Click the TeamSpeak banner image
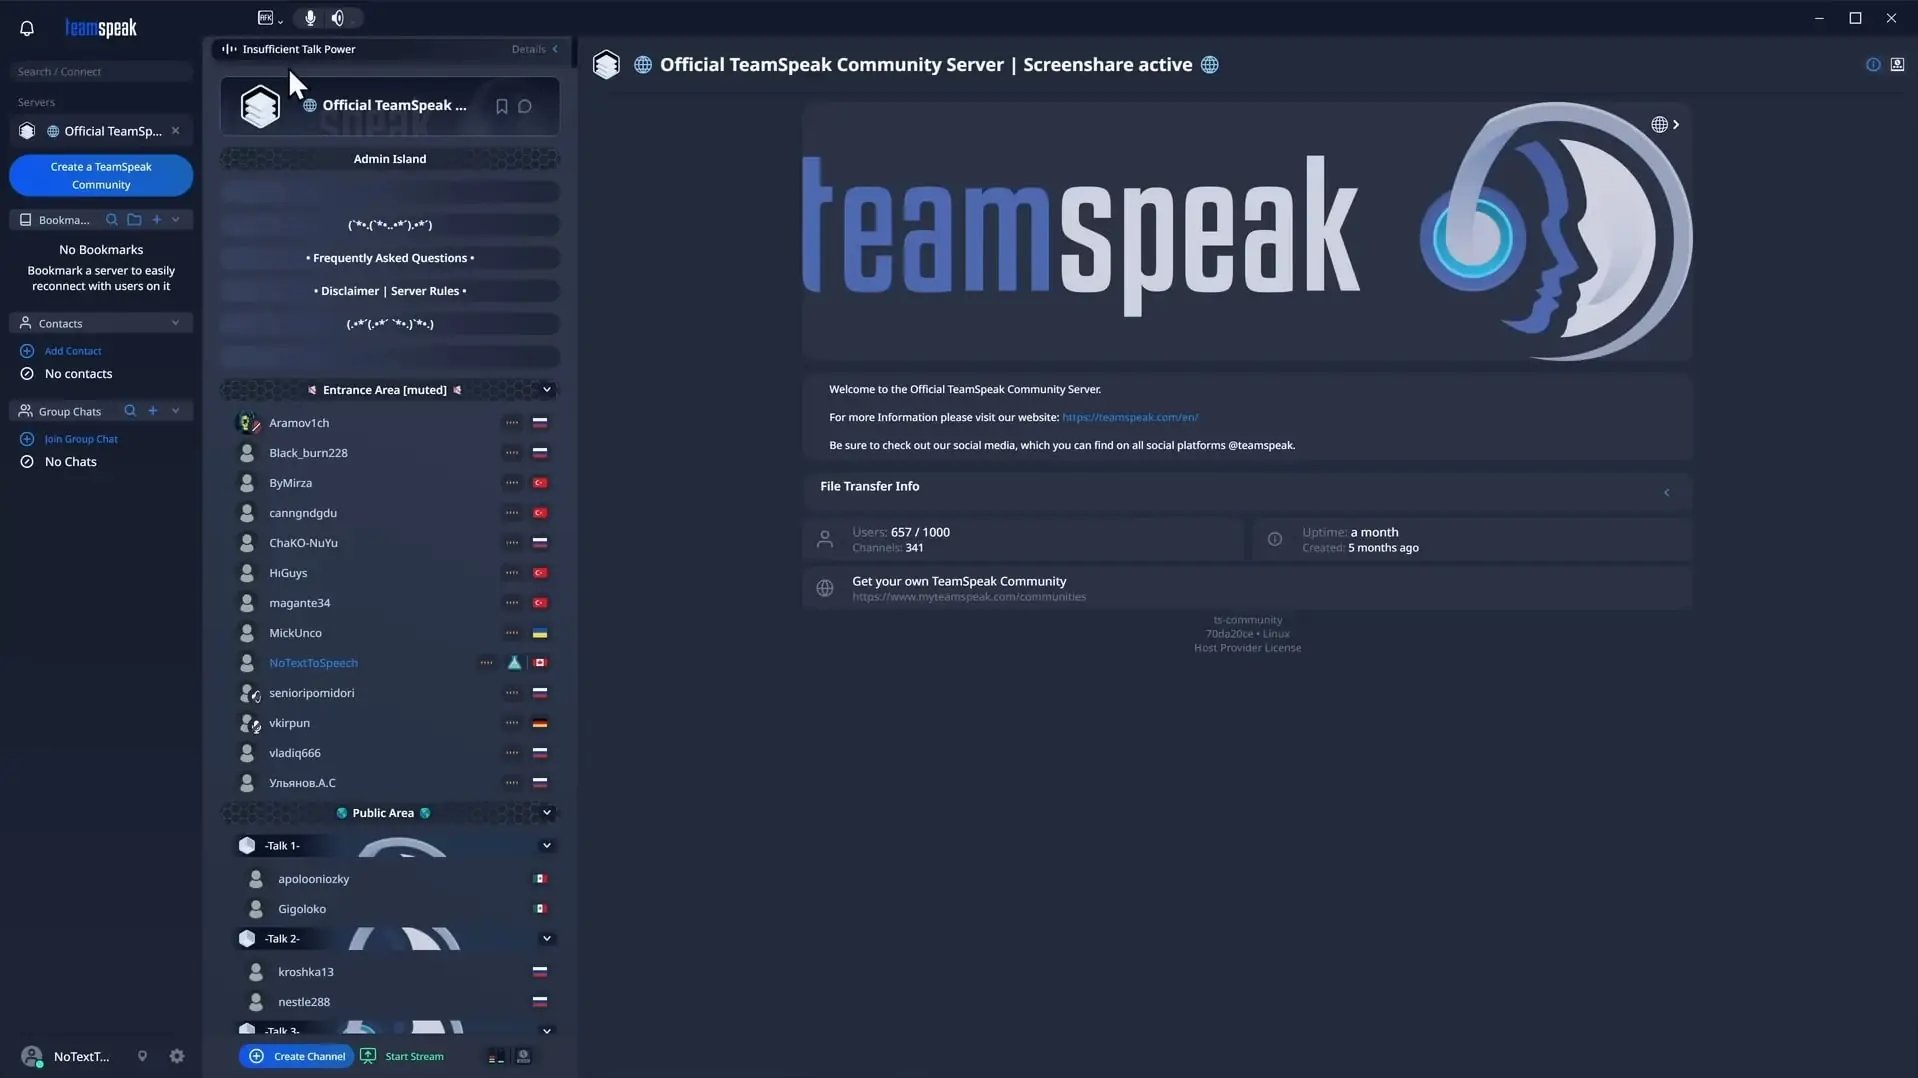Image resolution: width=1918 pixels, height=1078 pixels. 1247,231
